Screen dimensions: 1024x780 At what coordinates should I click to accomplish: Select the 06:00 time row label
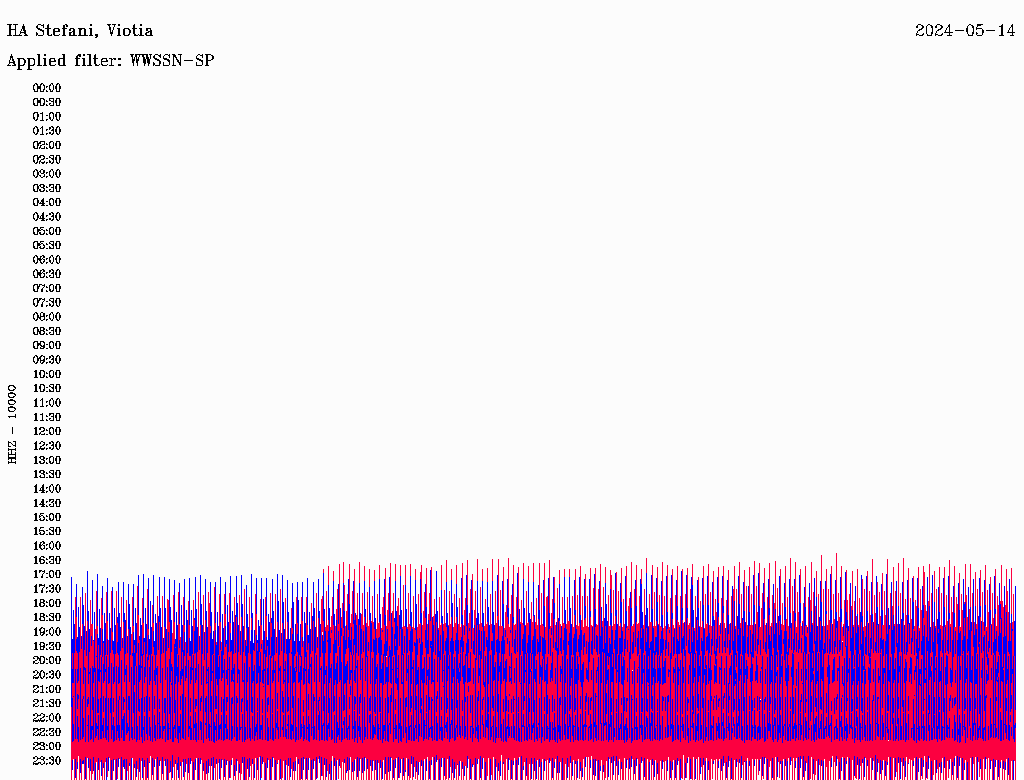point(47,260)
